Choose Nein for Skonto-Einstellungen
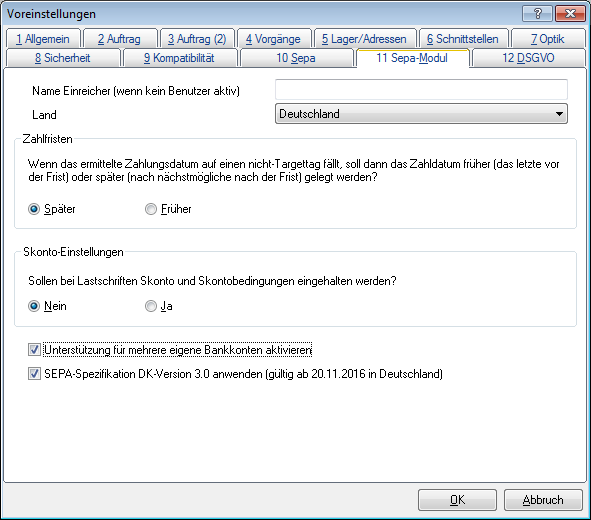This screenshot has height=520, width=591. (x=34, y=306)
